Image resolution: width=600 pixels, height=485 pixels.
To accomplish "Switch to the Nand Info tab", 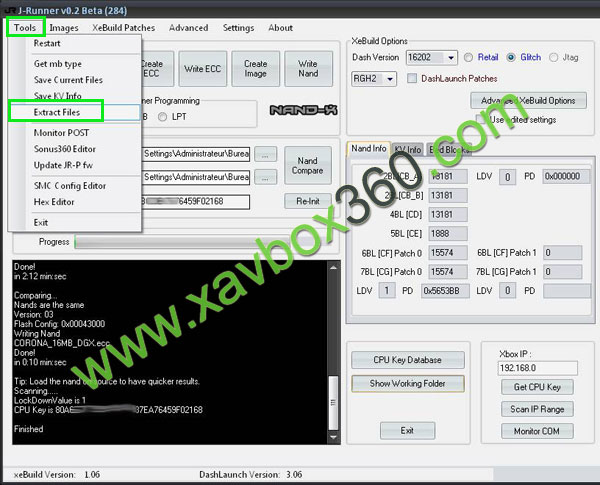I will click(x=368, y=149).
